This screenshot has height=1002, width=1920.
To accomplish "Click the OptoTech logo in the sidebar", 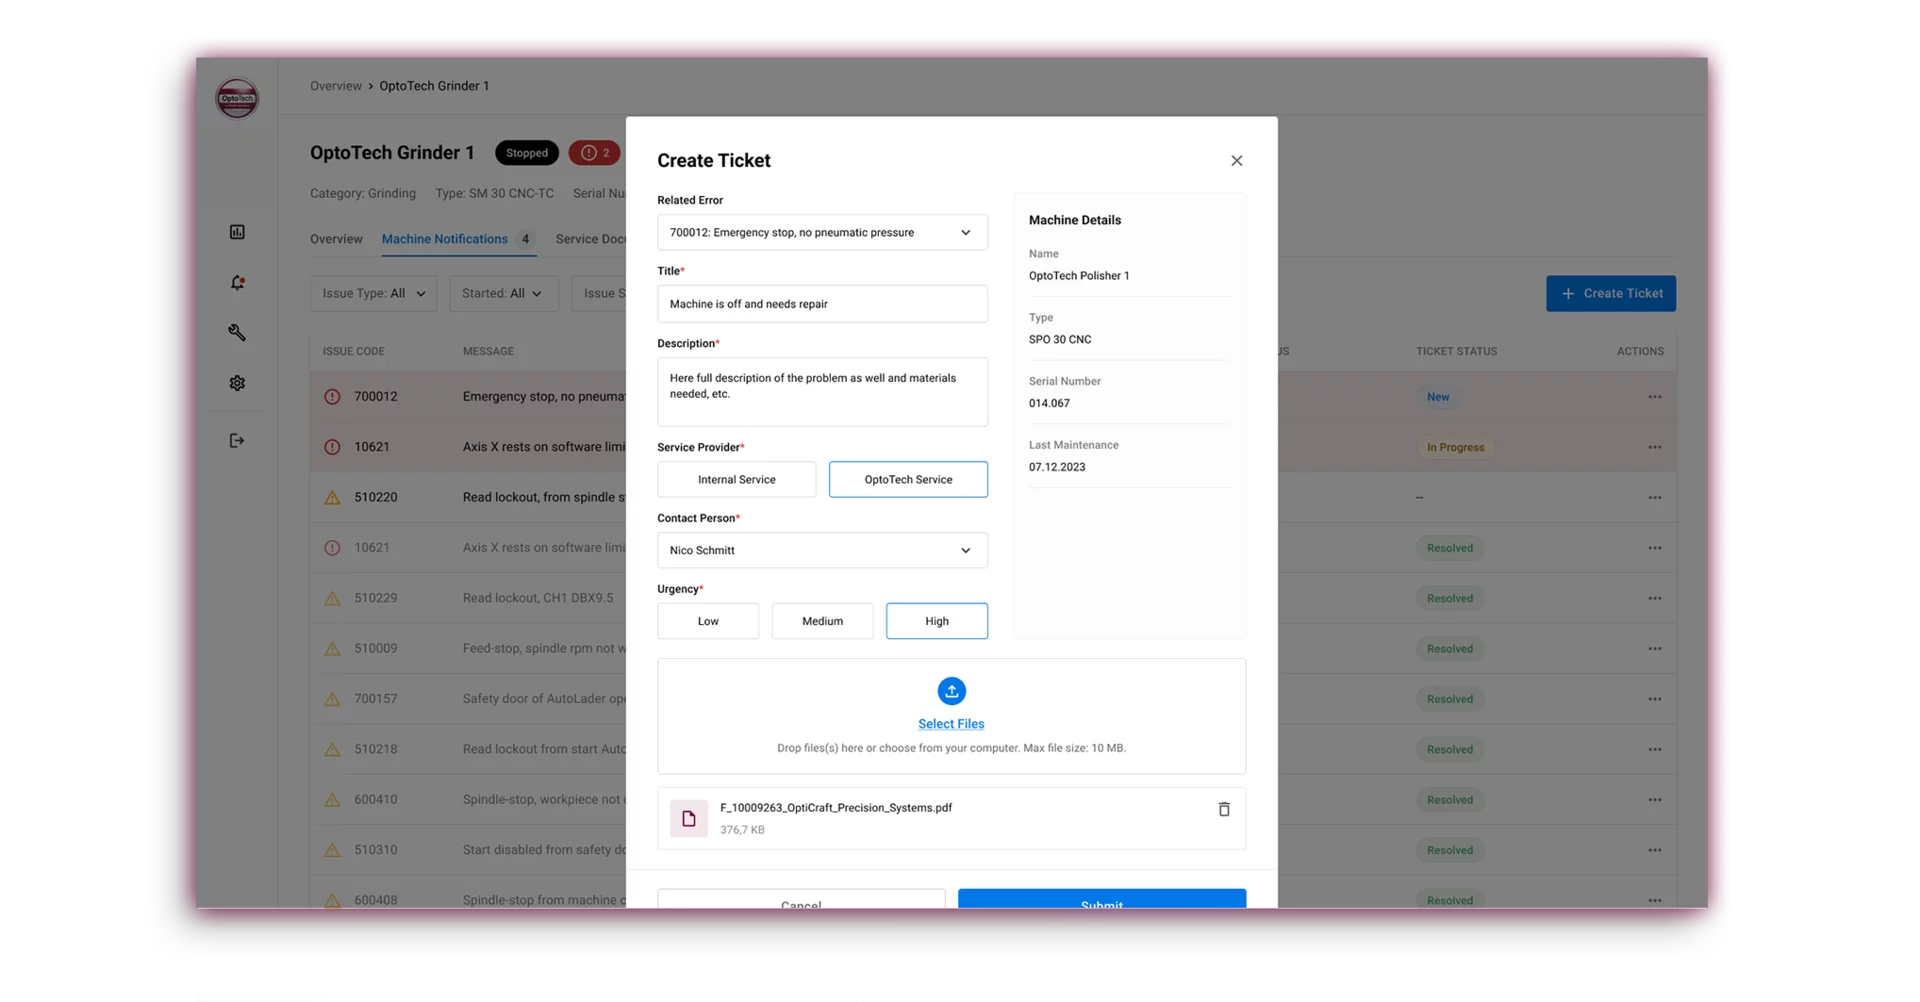I will (x=237, y=98).
